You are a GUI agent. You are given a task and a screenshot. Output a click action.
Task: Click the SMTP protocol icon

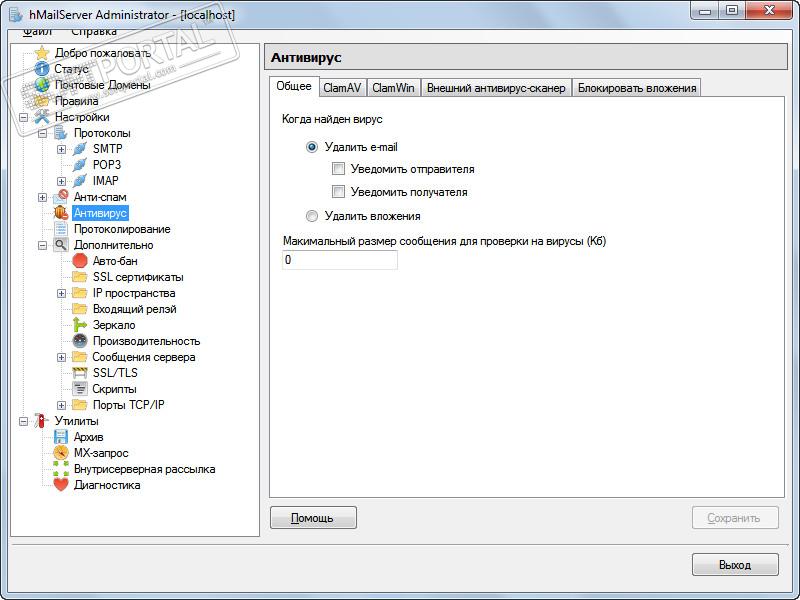click(80, 149)
